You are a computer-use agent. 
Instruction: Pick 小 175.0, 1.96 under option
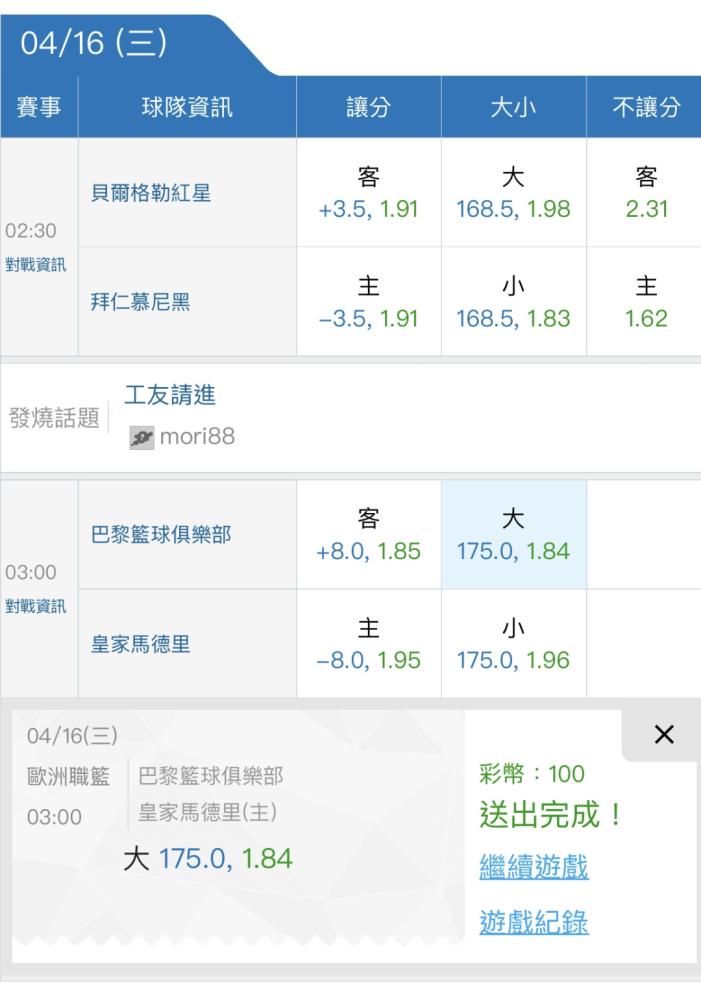pos(513,643)
